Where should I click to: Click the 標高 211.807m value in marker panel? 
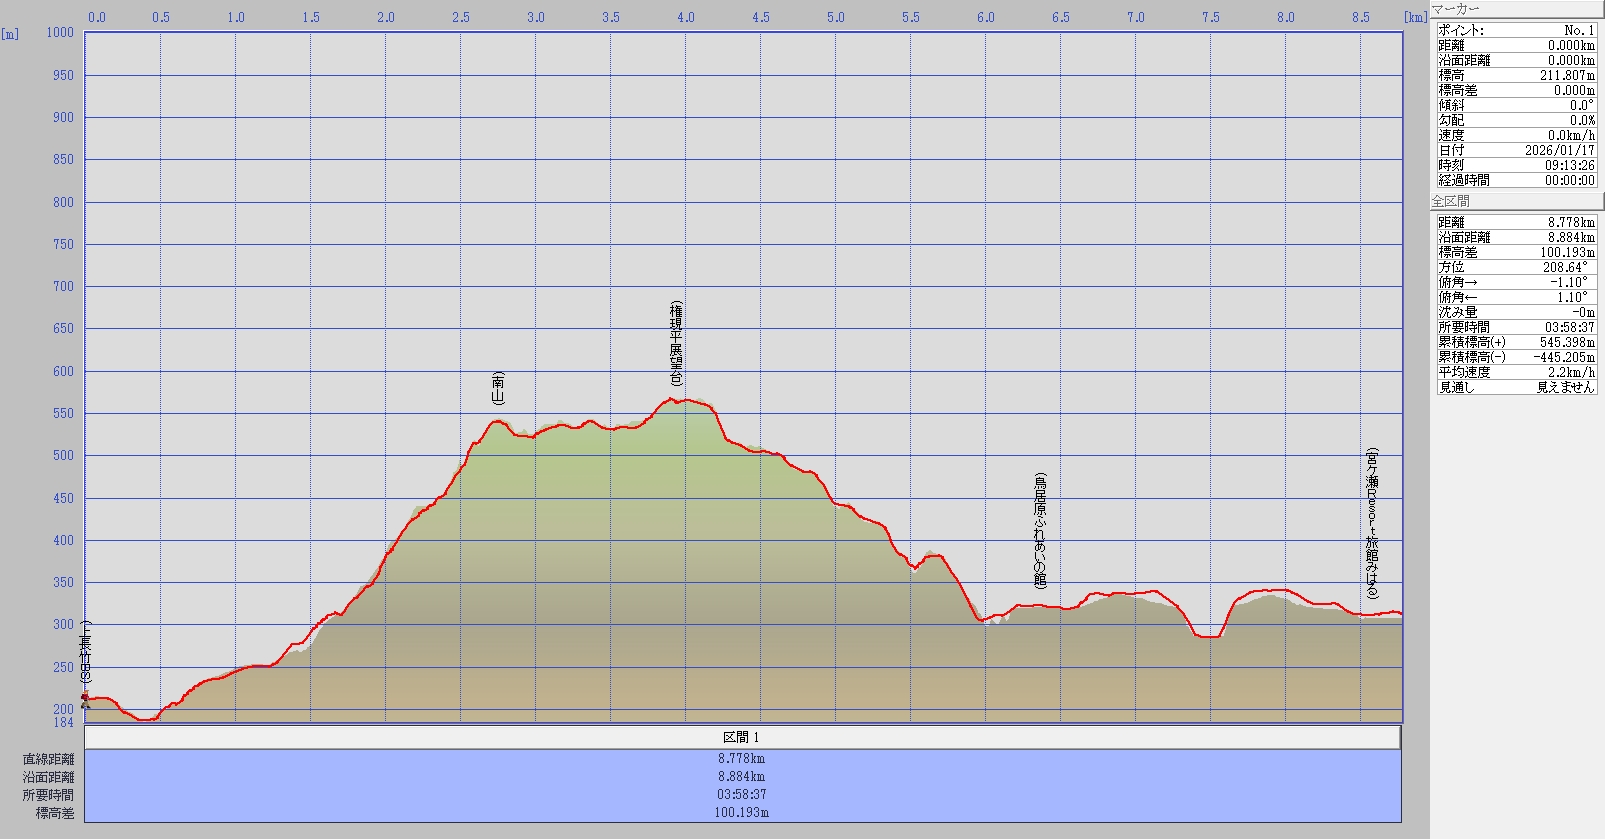point(1566,75)
